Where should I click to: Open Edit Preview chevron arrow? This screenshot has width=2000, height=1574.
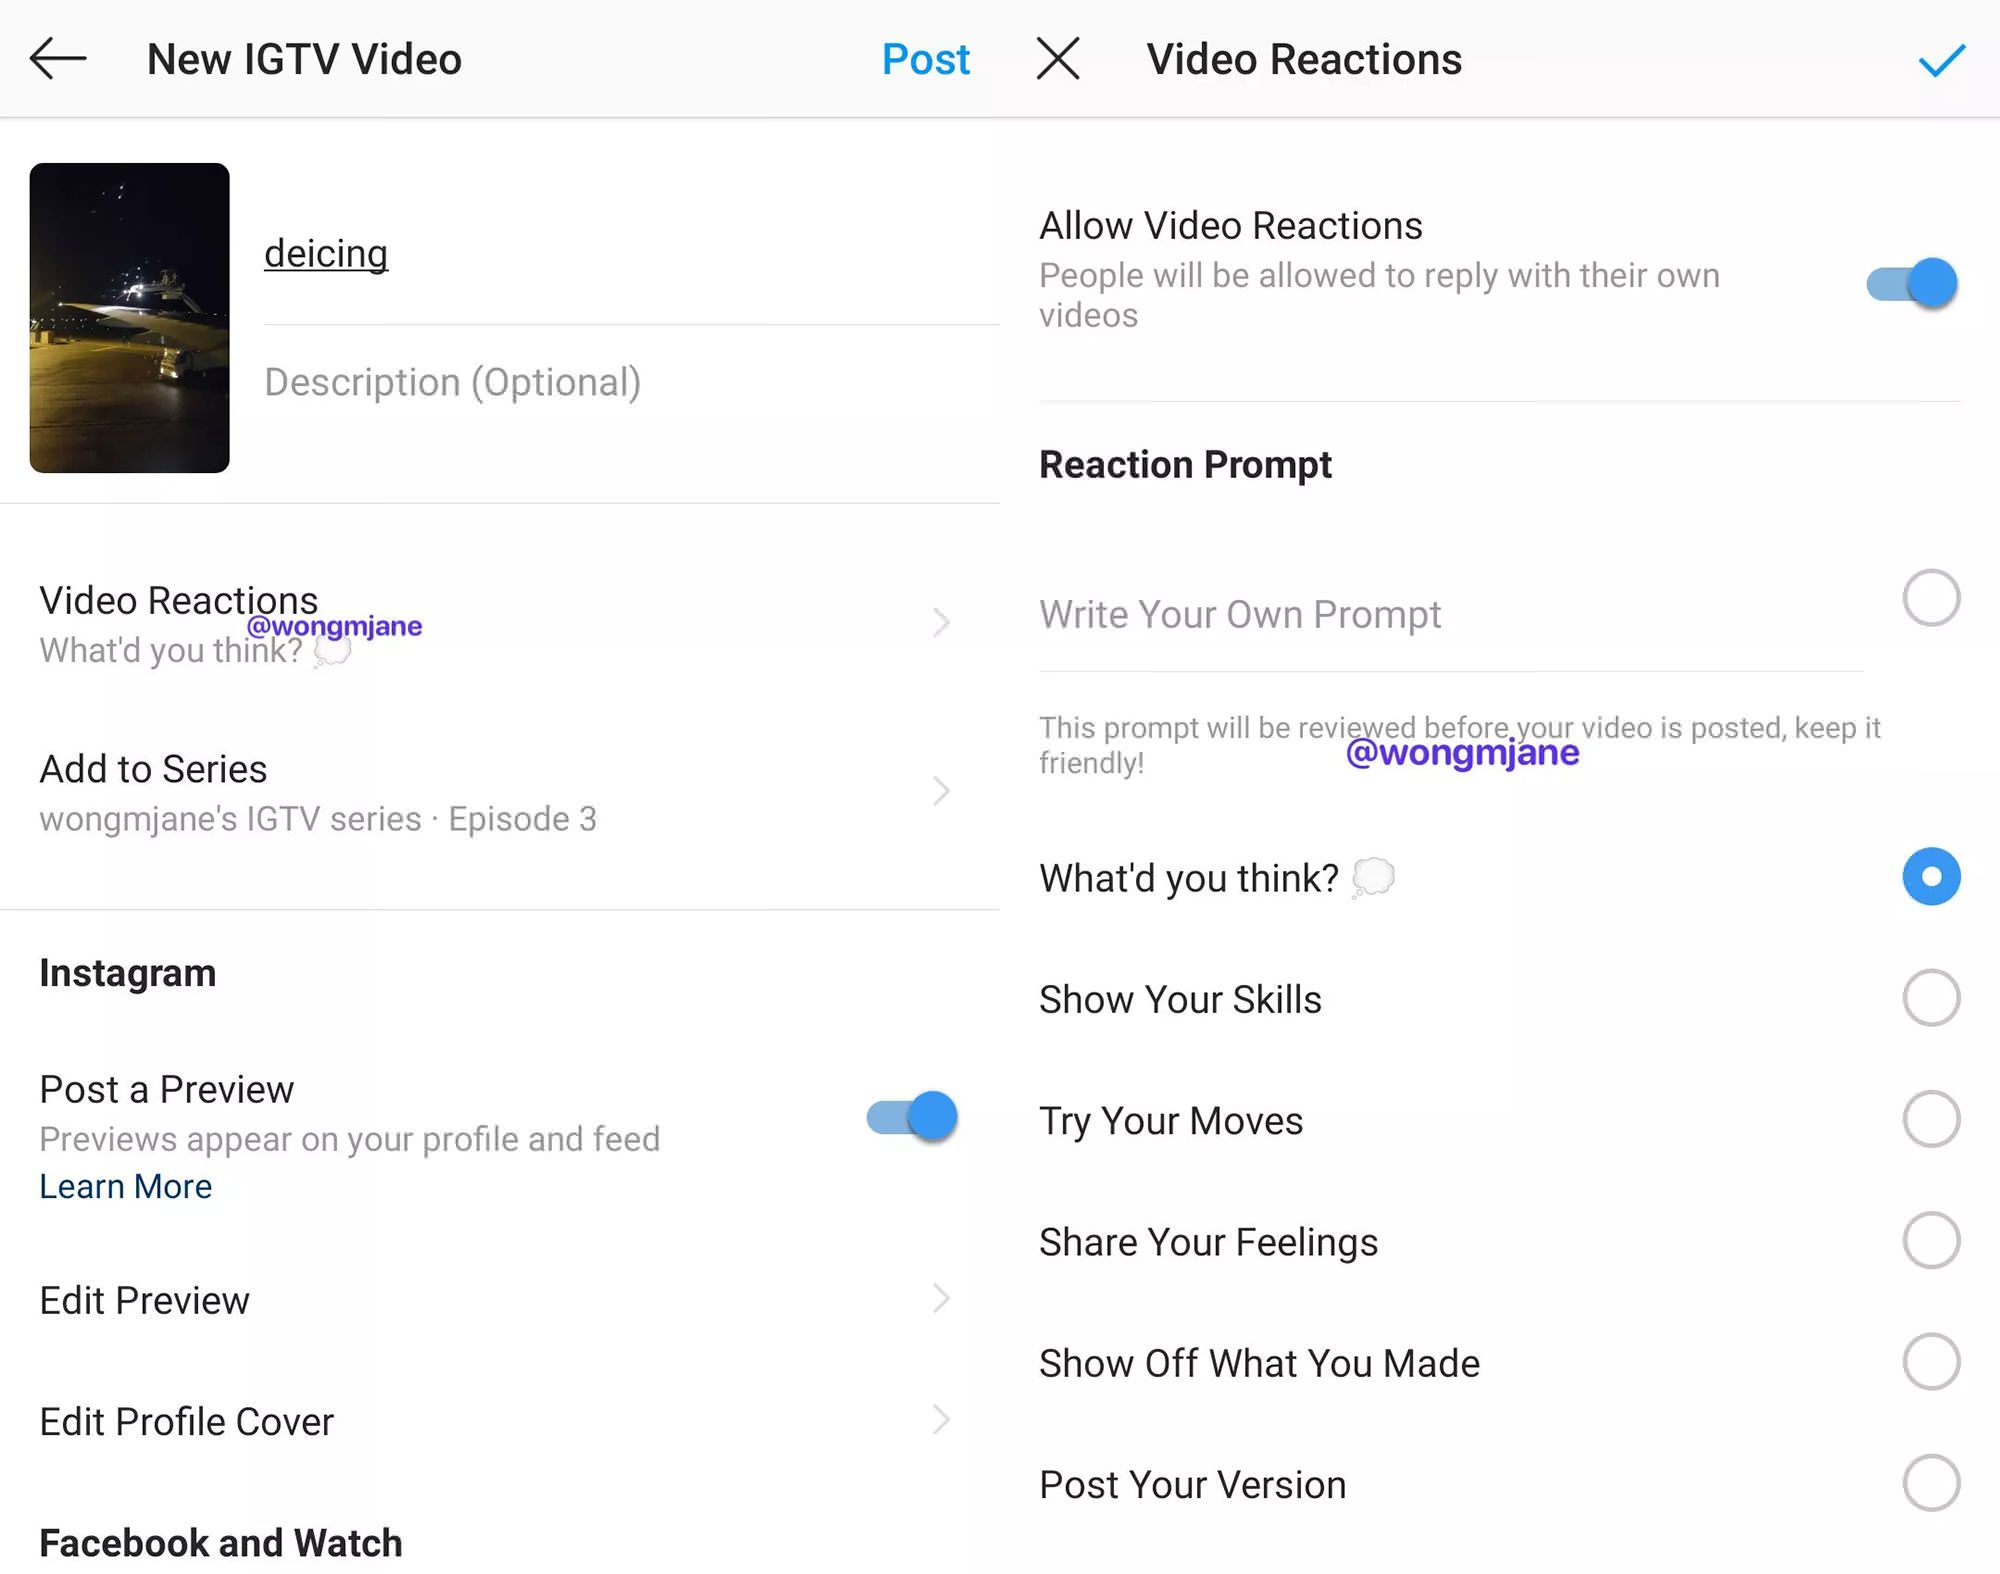pos(940,1299)
